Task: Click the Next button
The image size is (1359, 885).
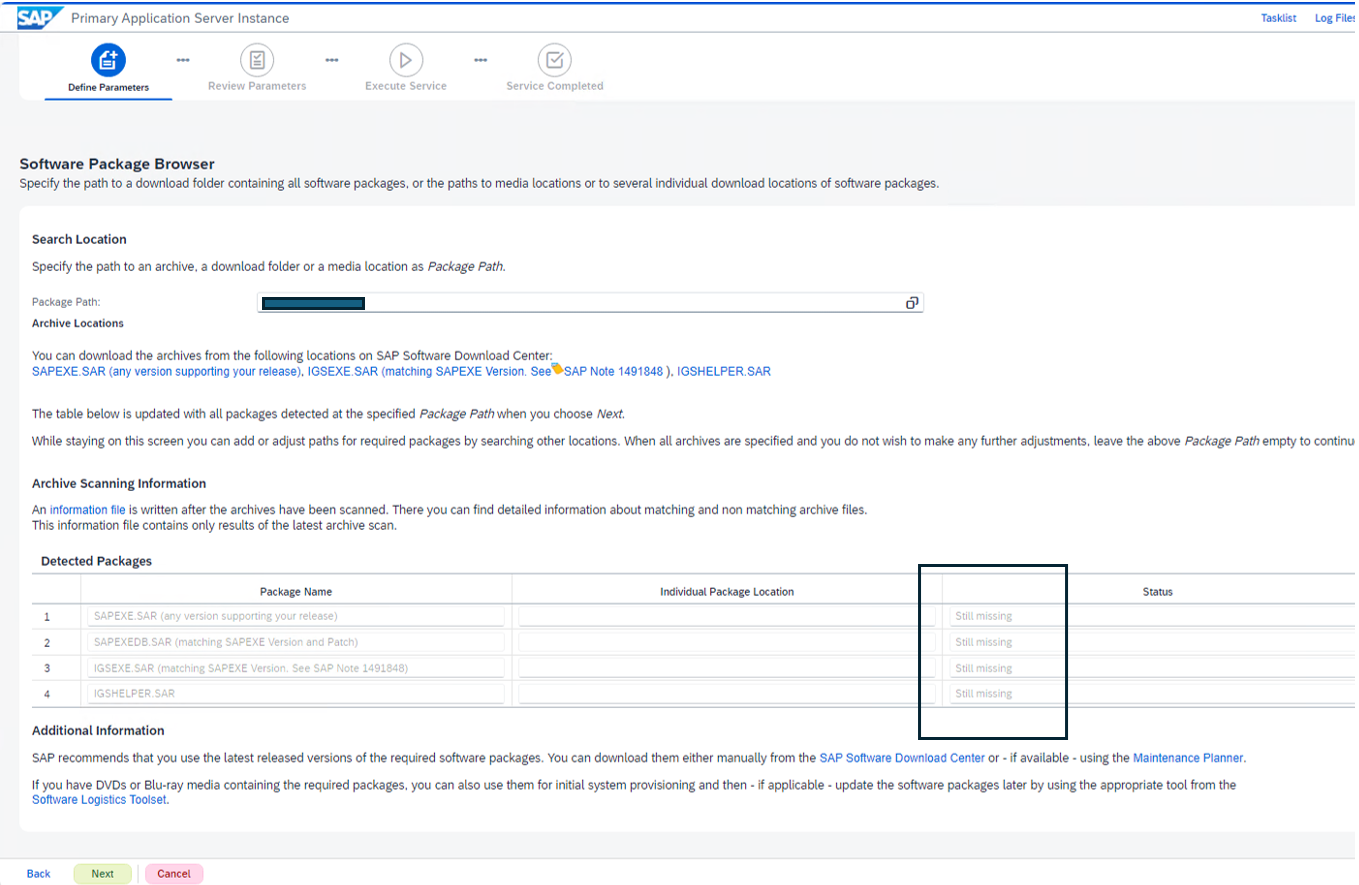Action: click(103, 874)
